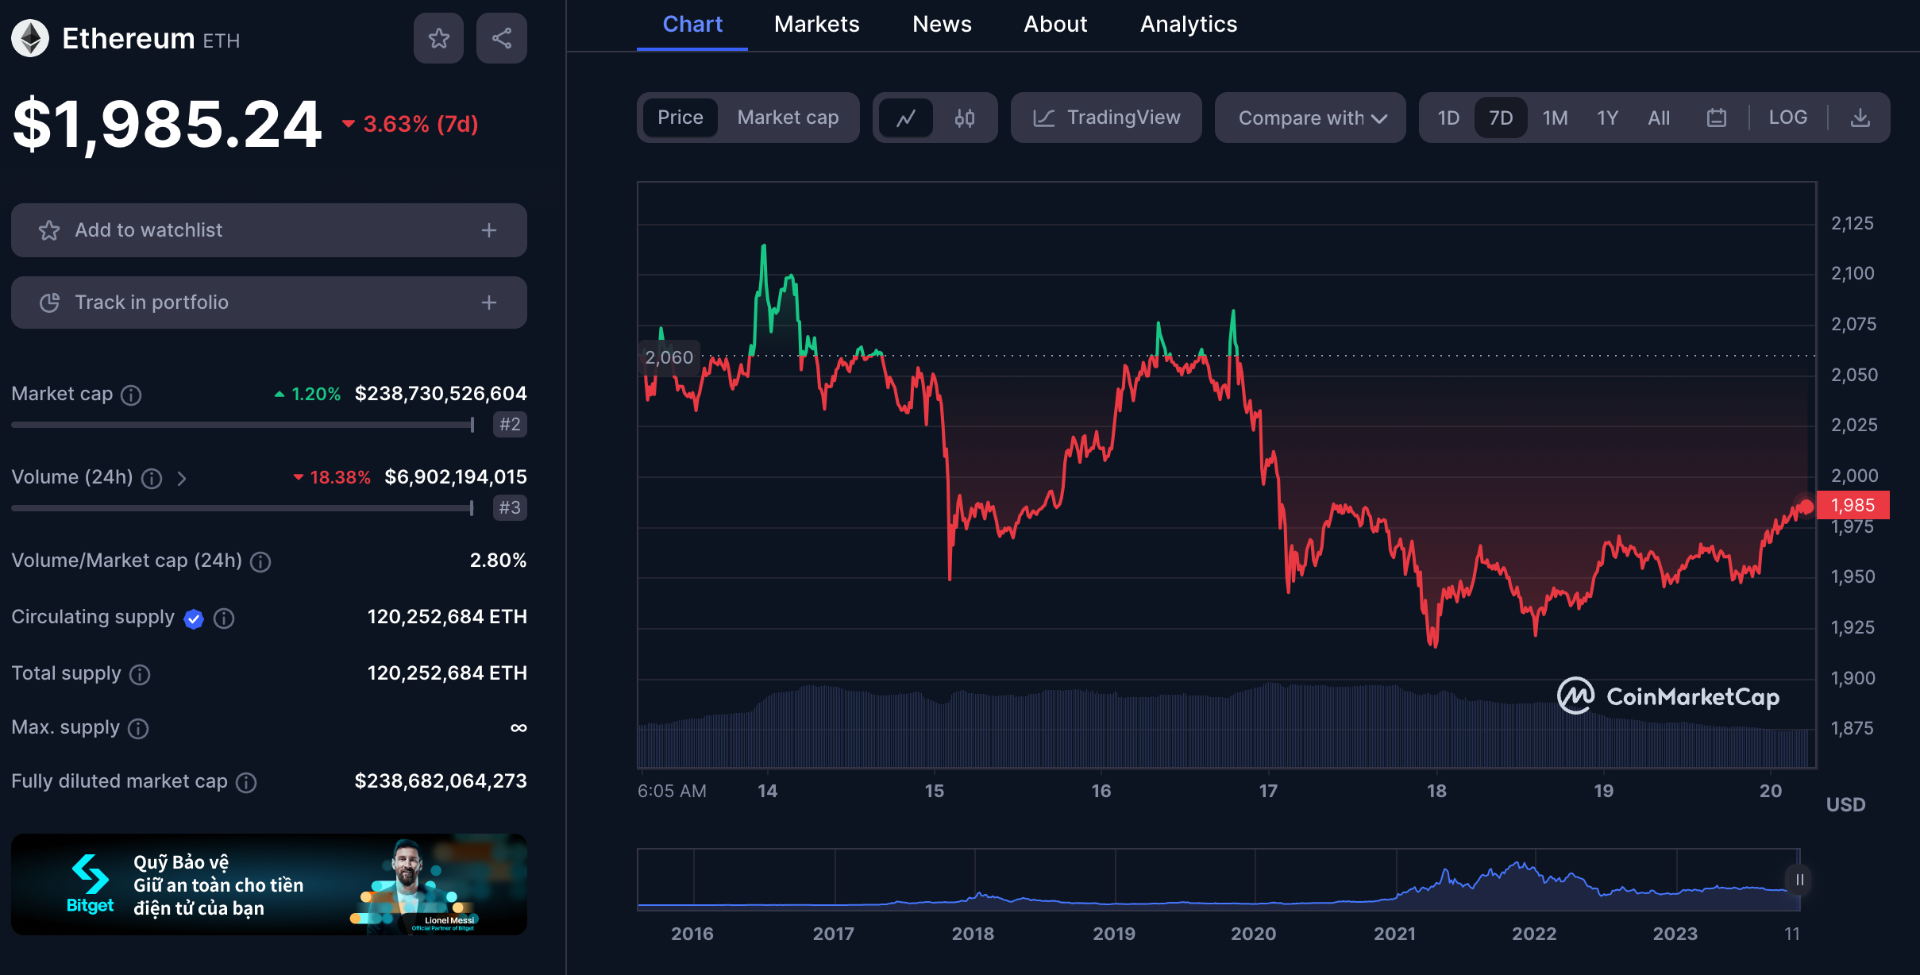Click the 1,985 current price label
Screen dimensions: 1920x975
pos(1853,505)
